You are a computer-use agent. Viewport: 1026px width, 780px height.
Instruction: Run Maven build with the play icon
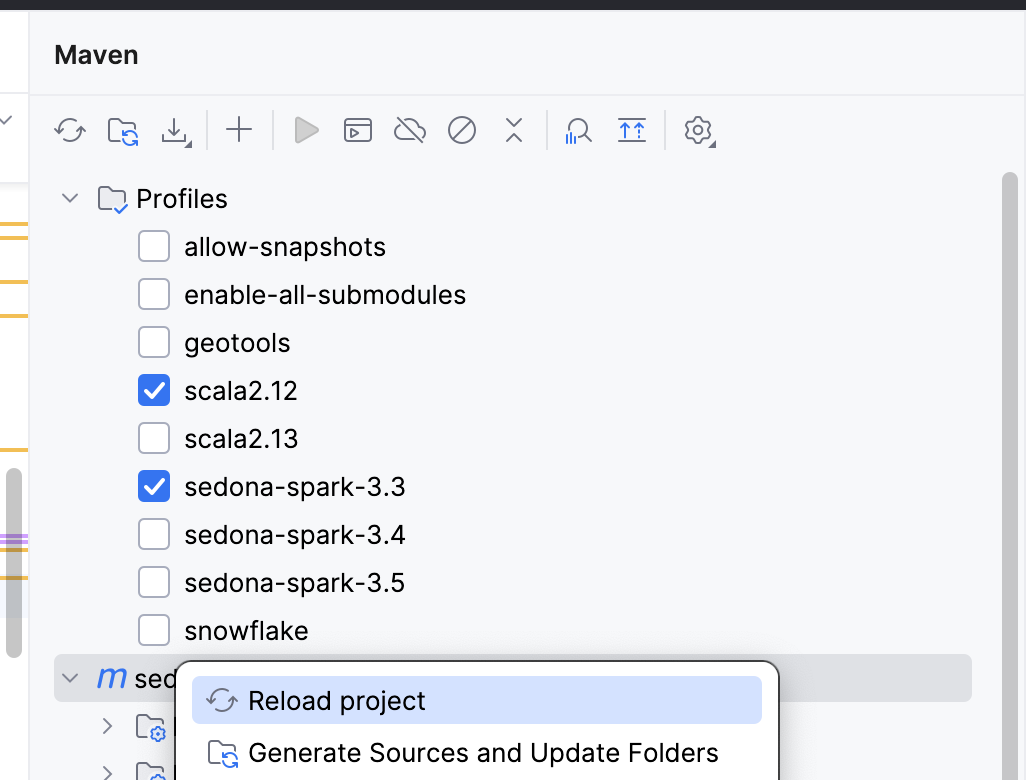point(306,130)
